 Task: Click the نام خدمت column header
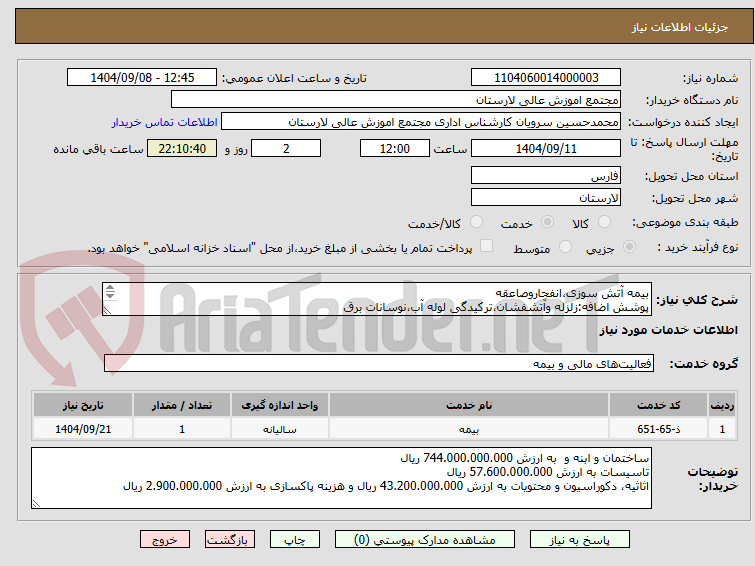pyautogui.click(x=469, y=405)
